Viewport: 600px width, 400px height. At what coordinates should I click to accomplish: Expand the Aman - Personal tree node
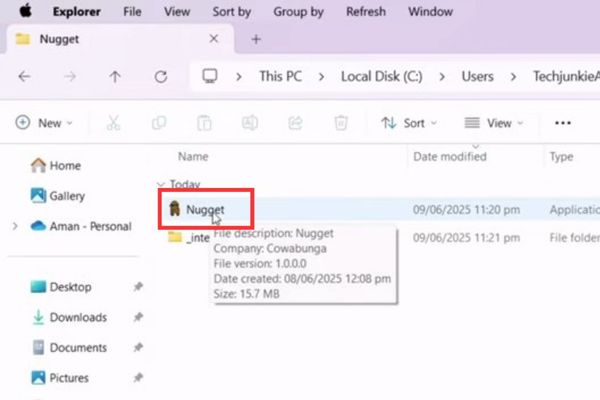(x=14, y=226)
